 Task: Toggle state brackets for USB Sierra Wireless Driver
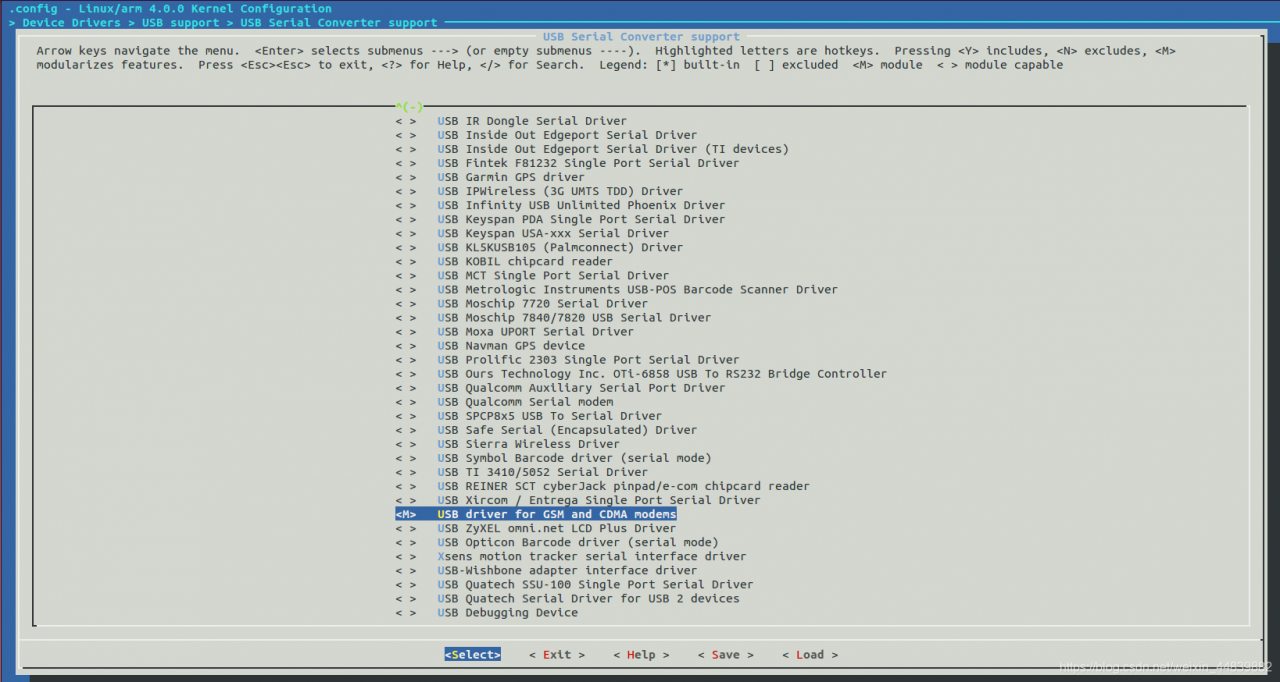(406, 444)
